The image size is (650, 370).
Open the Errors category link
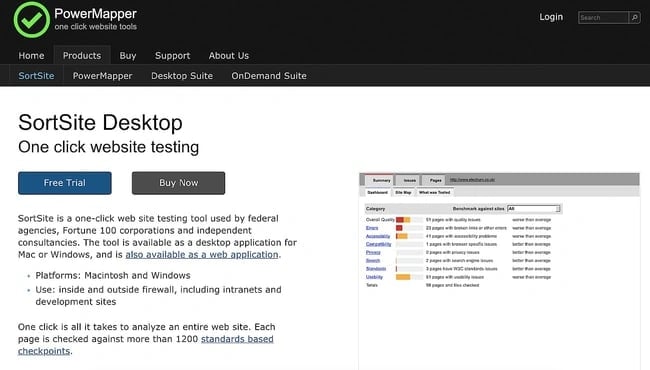point(372,228)
